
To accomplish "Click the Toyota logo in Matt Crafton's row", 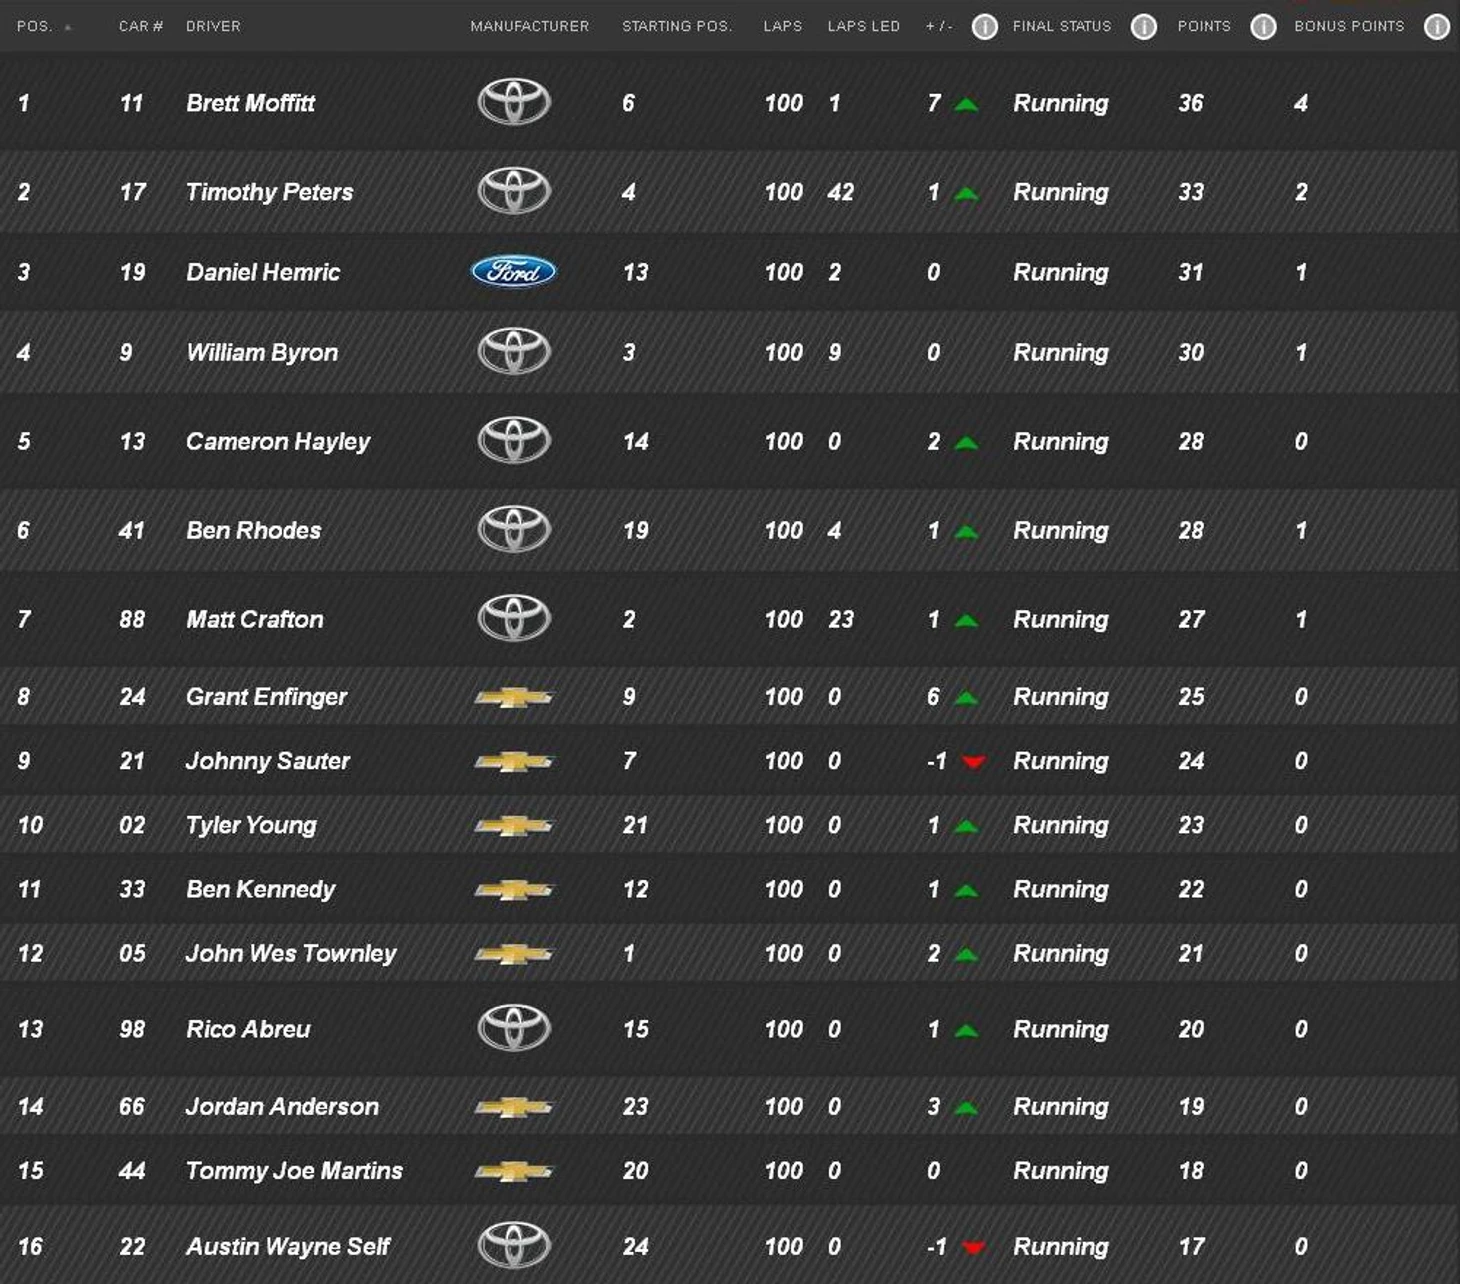I will [514, 618].
